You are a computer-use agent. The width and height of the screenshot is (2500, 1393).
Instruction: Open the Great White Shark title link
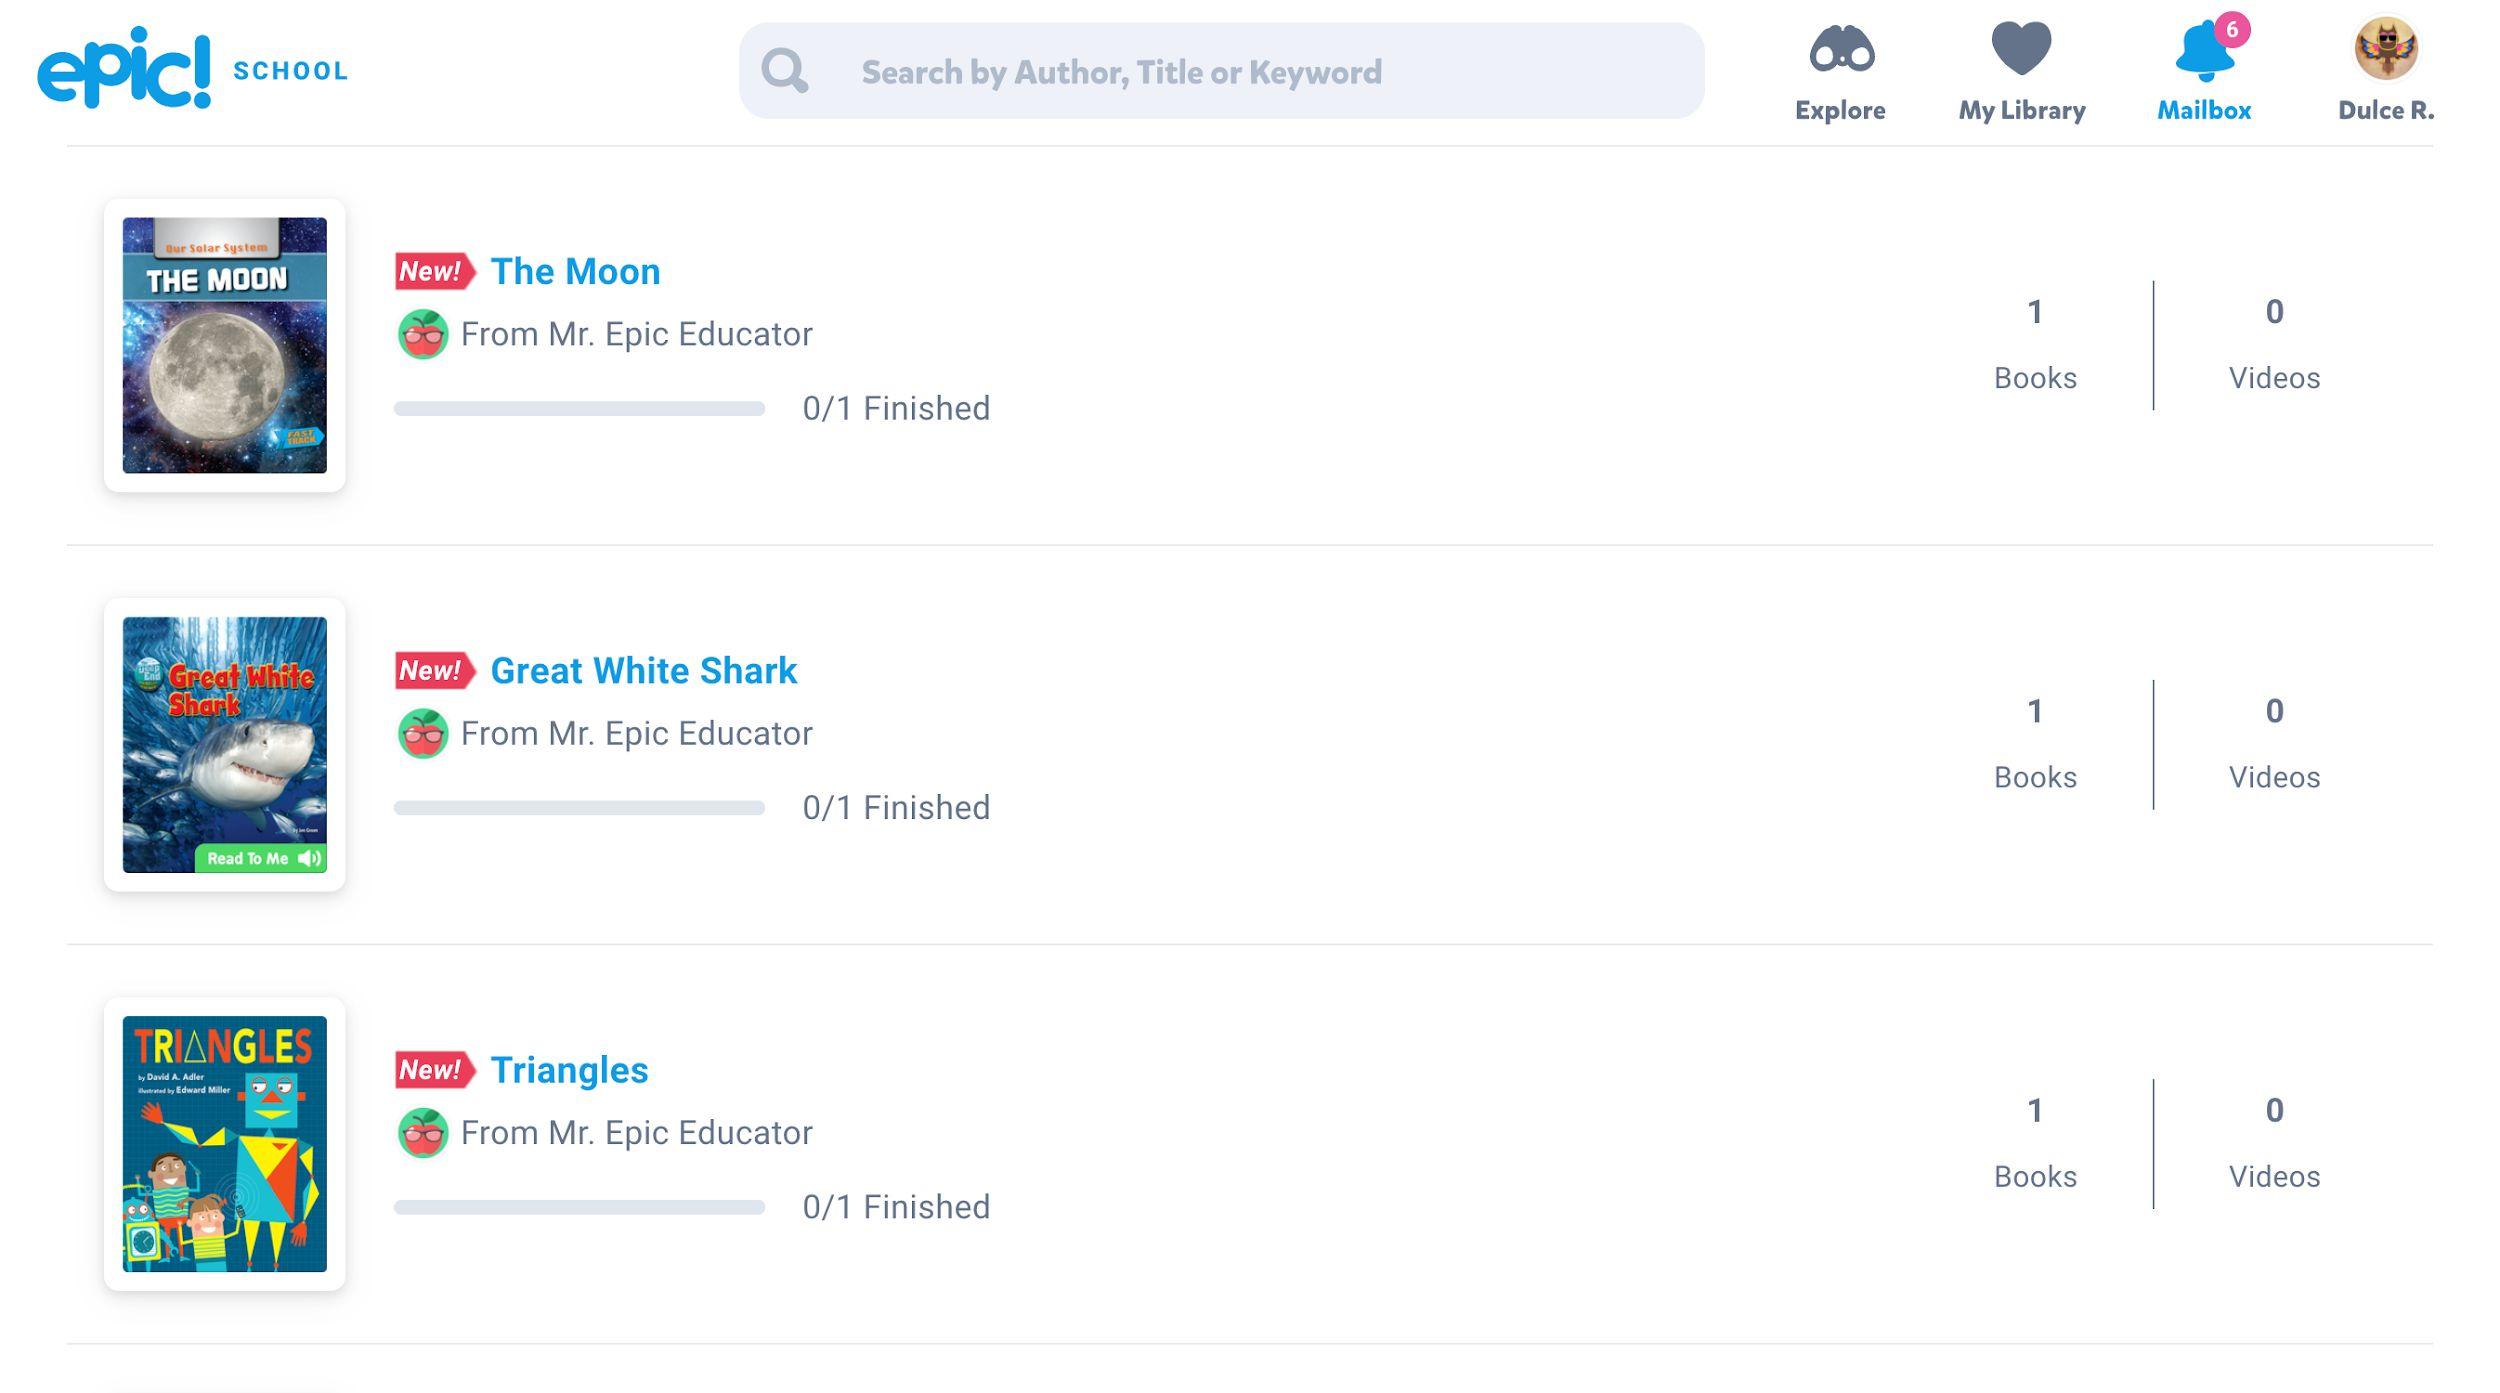pos(643,670)
